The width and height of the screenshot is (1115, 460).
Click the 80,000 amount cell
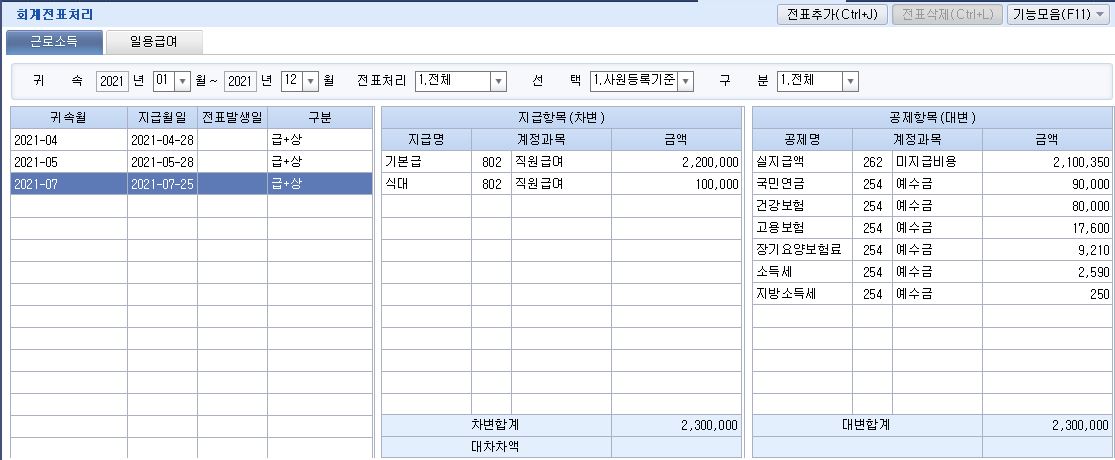(x=1047, y=206)
